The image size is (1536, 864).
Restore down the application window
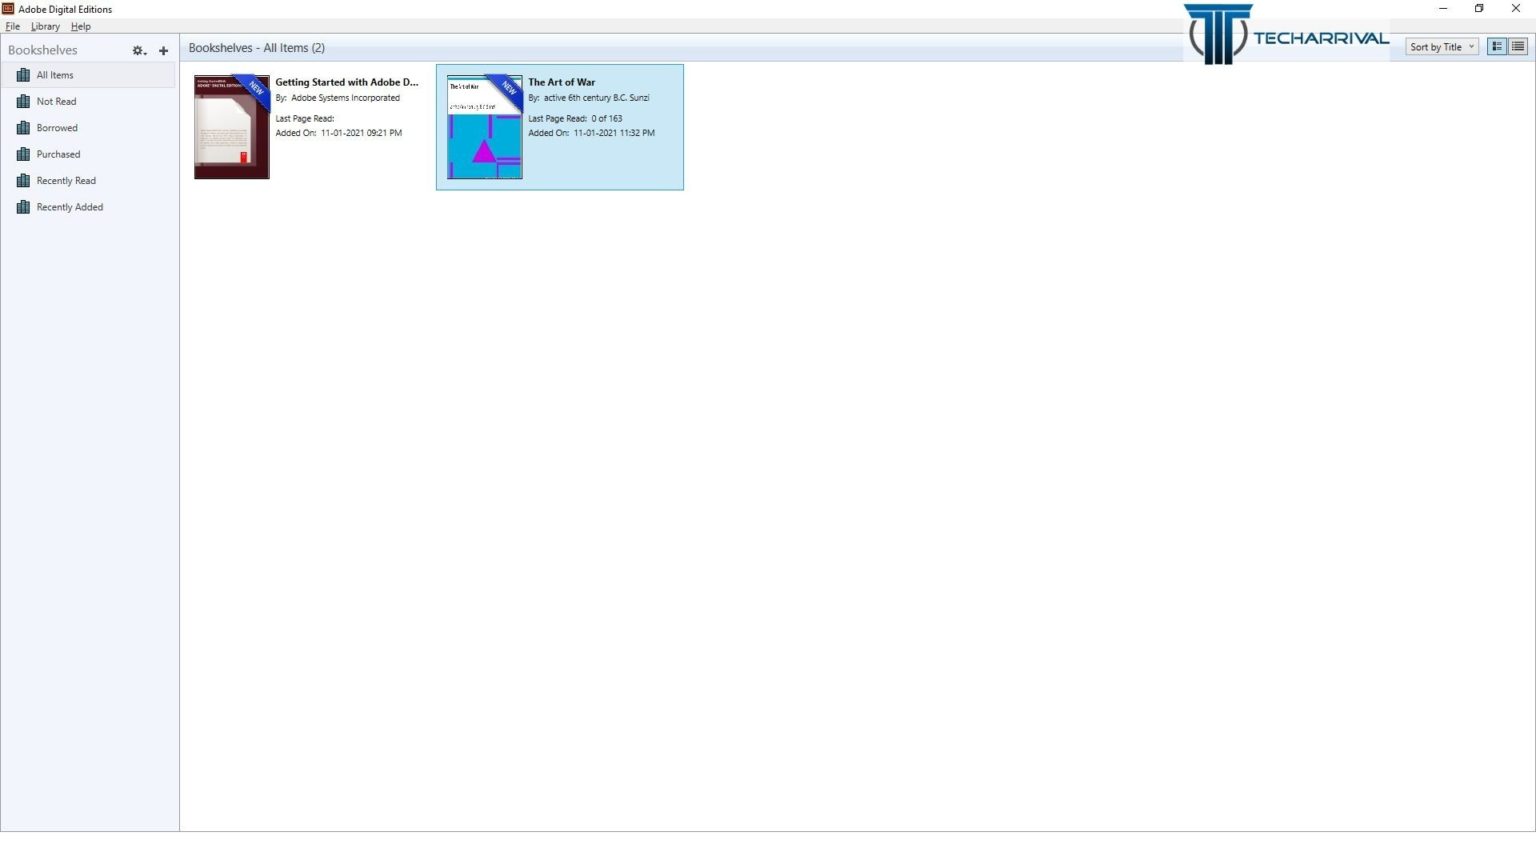pos(1479,9)
